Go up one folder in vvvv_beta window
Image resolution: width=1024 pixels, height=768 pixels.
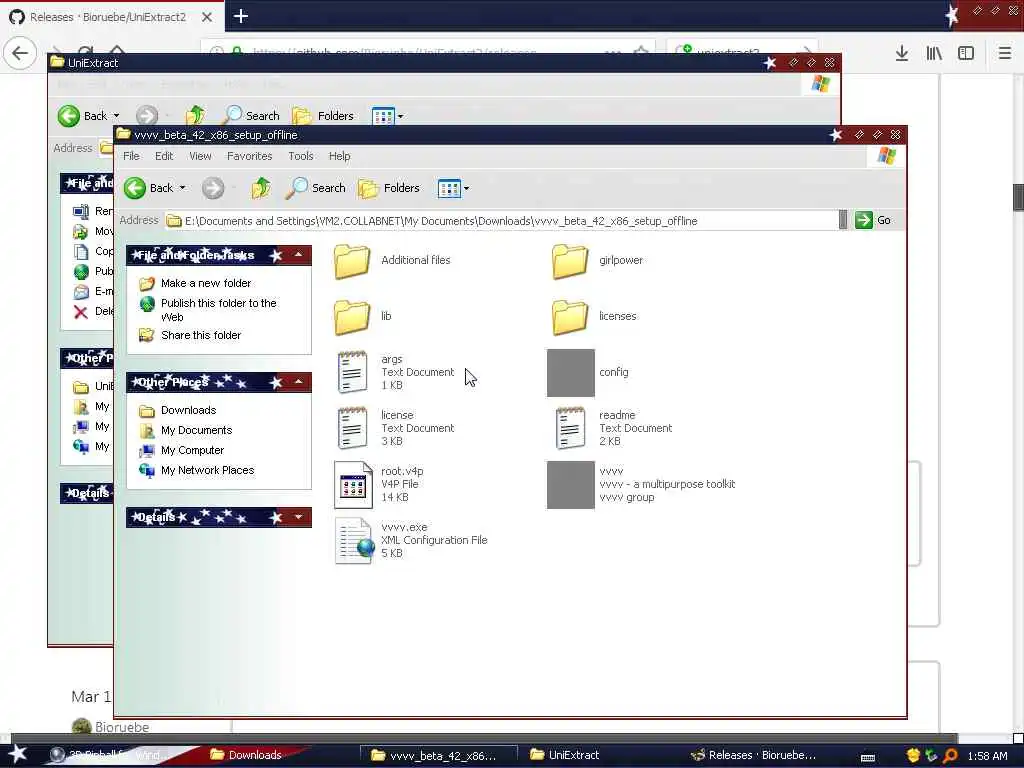(x=261, y=188)
